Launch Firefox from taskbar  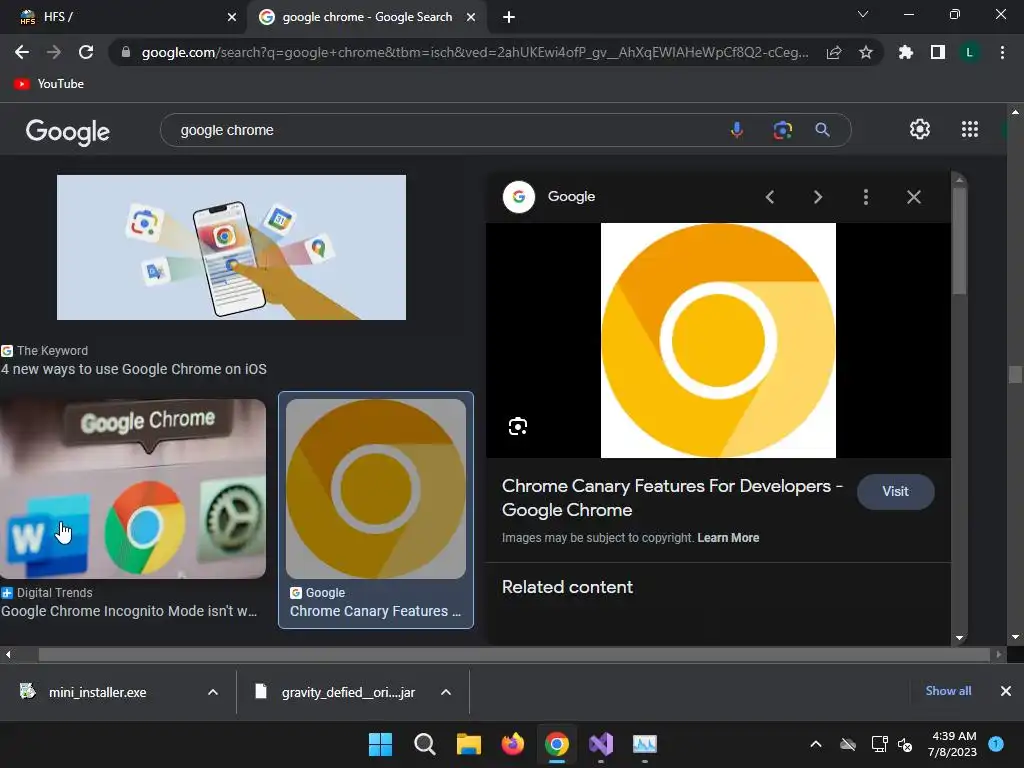click(513, 744)
